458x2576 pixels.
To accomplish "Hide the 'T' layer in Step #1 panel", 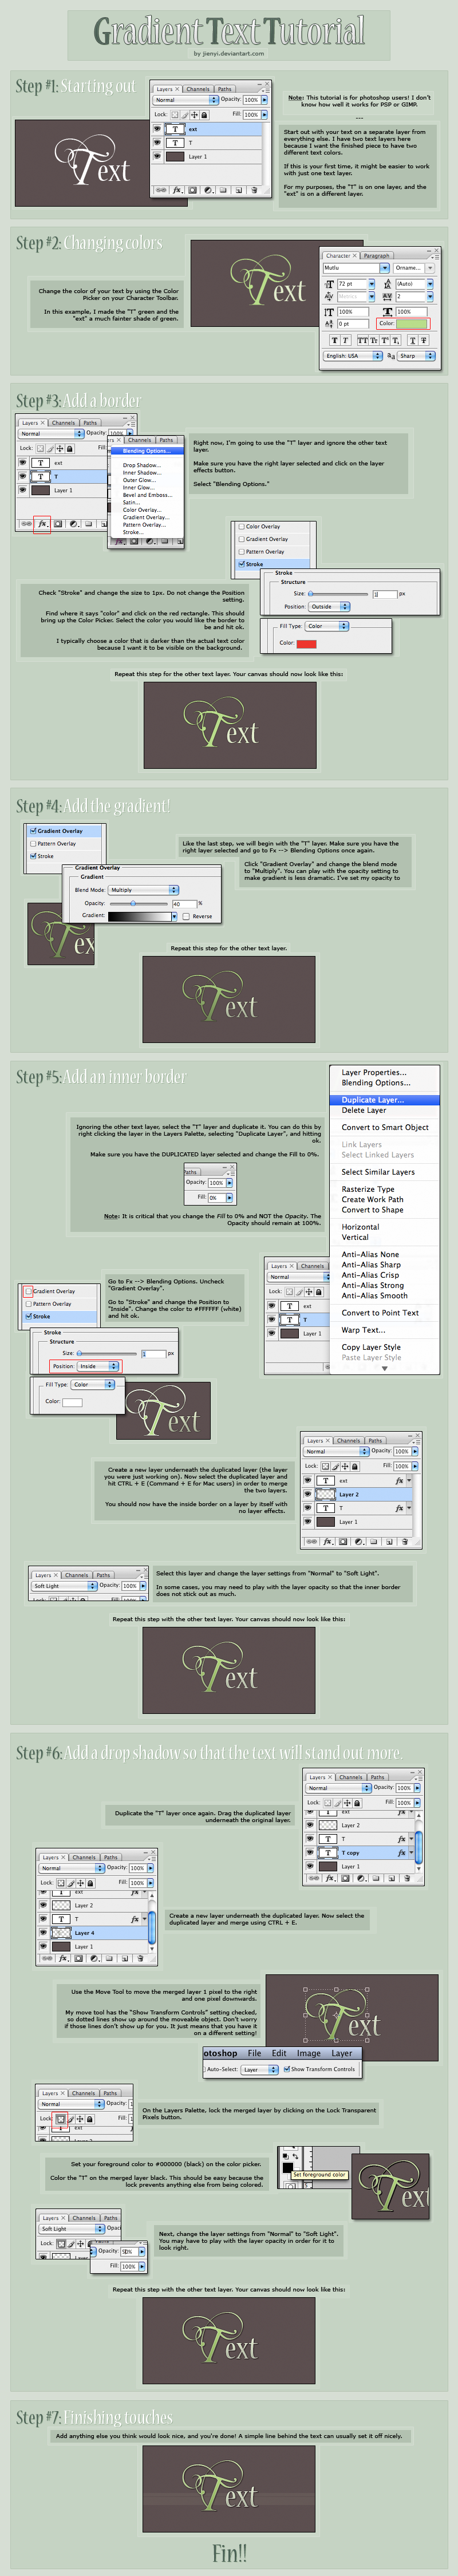I will [157, 143].
